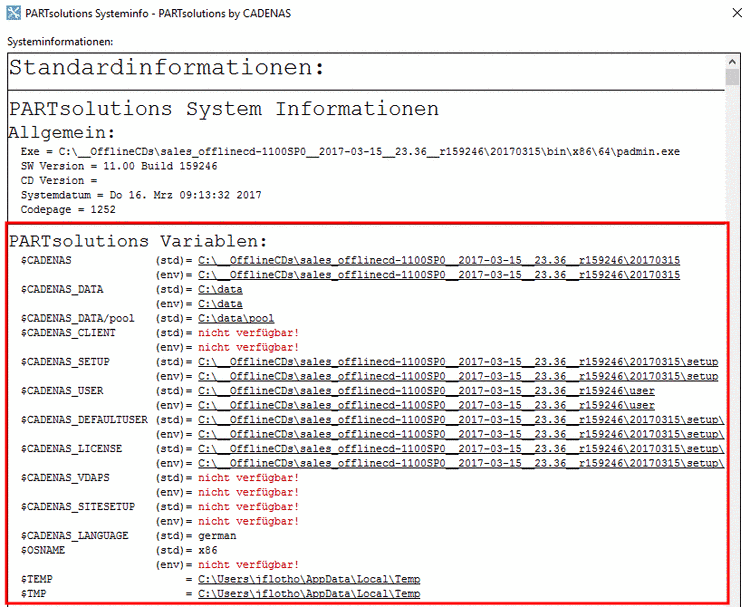The image size is (750, 607).
Task: Open the $CADENAS_SETUP (env) path link
Action: pos(458,376)
